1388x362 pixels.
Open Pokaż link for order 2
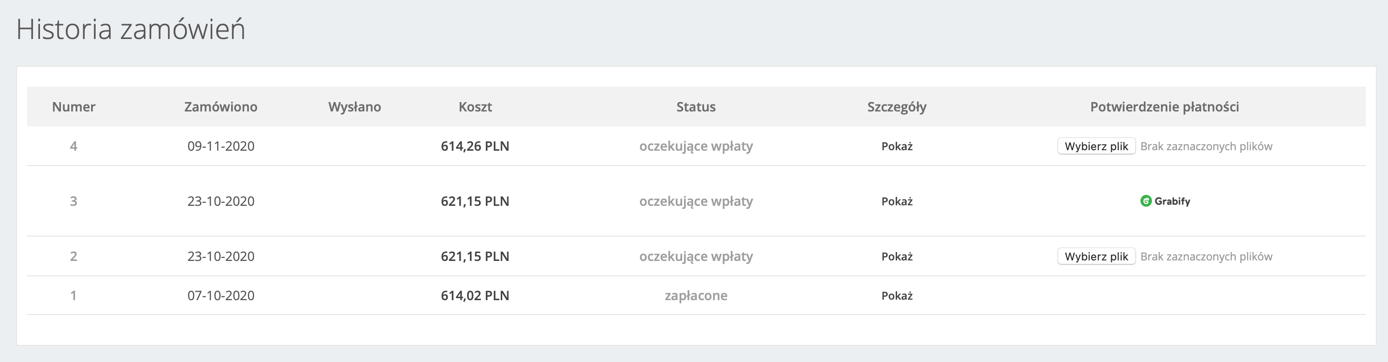[897, 256]
